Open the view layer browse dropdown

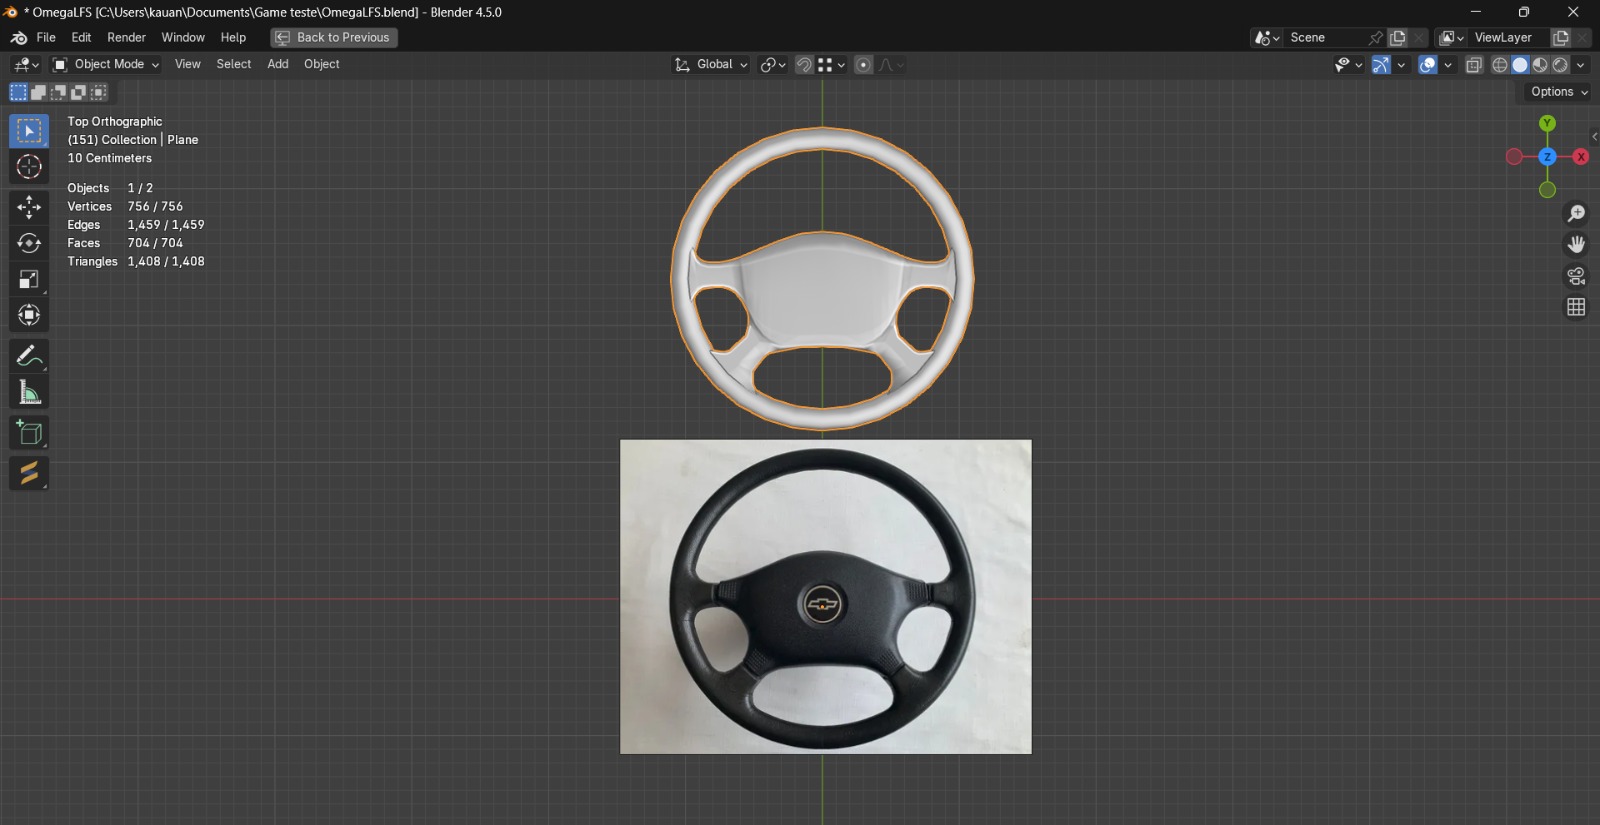(1451, 38)
